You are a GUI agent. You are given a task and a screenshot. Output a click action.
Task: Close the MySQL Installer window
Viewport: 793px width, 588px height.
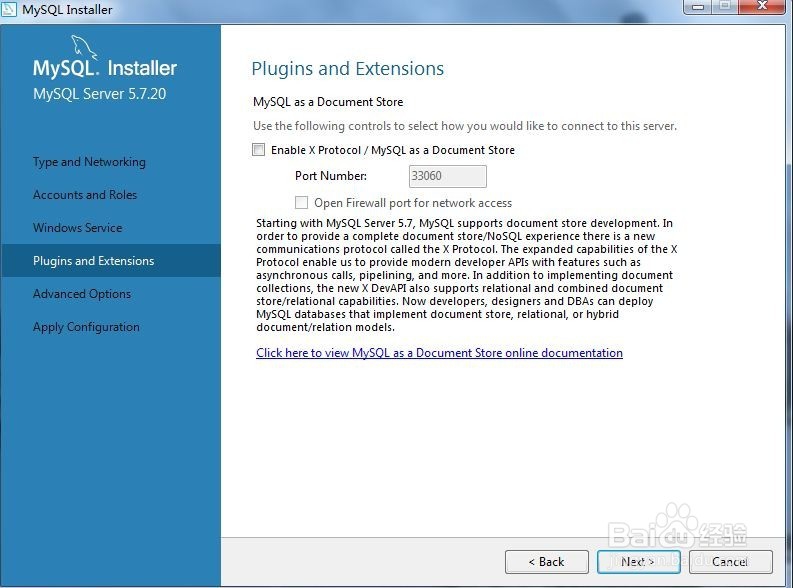[x=763, y=7]
